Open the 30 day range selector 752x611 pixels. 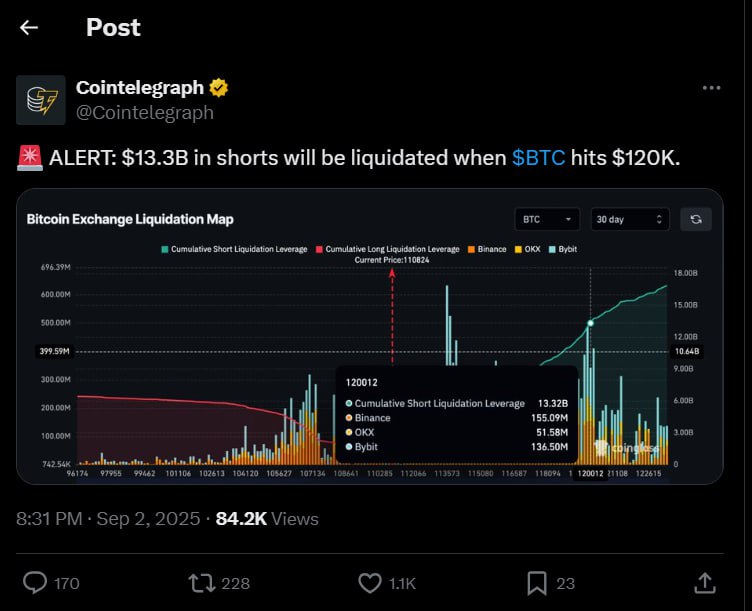coord(630,219)
